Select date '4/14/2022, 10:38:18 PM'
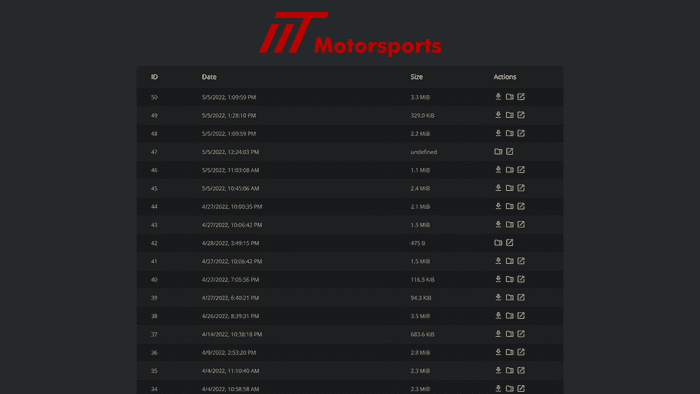Screen dimensions: 700x394 pos(232,334)
